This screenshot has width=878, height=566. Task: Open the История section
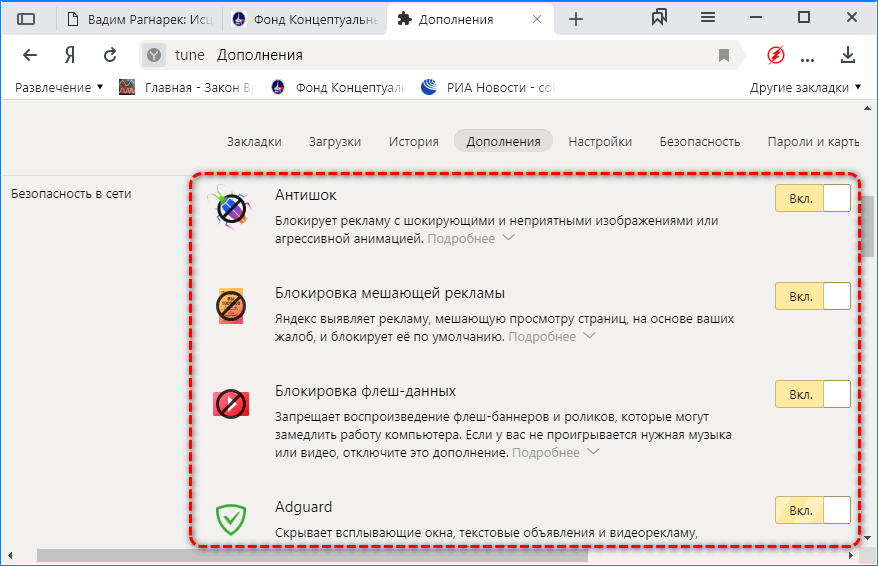(x=414, y=142)
